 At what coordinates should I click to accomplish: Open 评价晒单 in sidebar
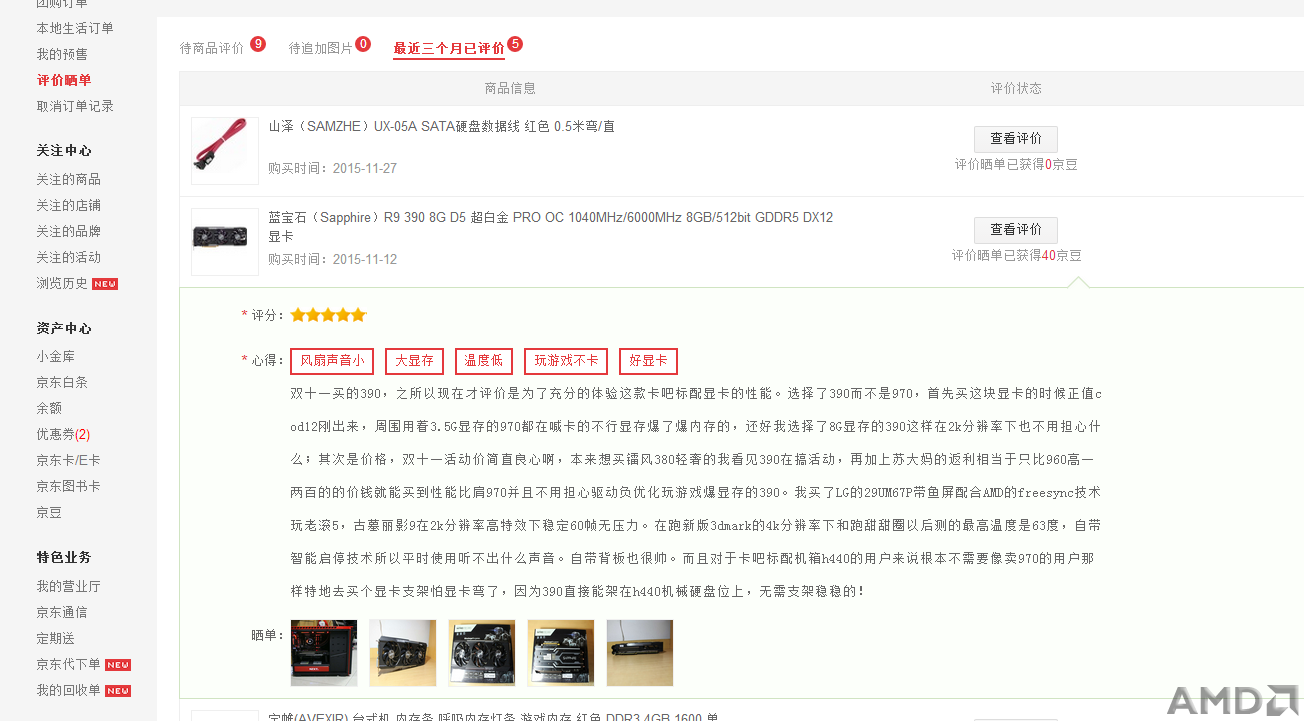[64, 80]
